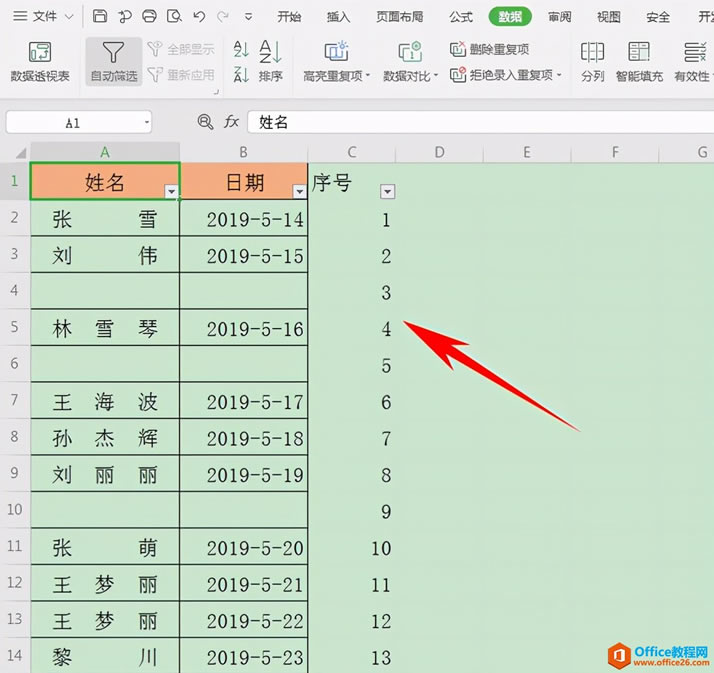Select the 数据 tab

pyautogui.click(x=510, y=17)
